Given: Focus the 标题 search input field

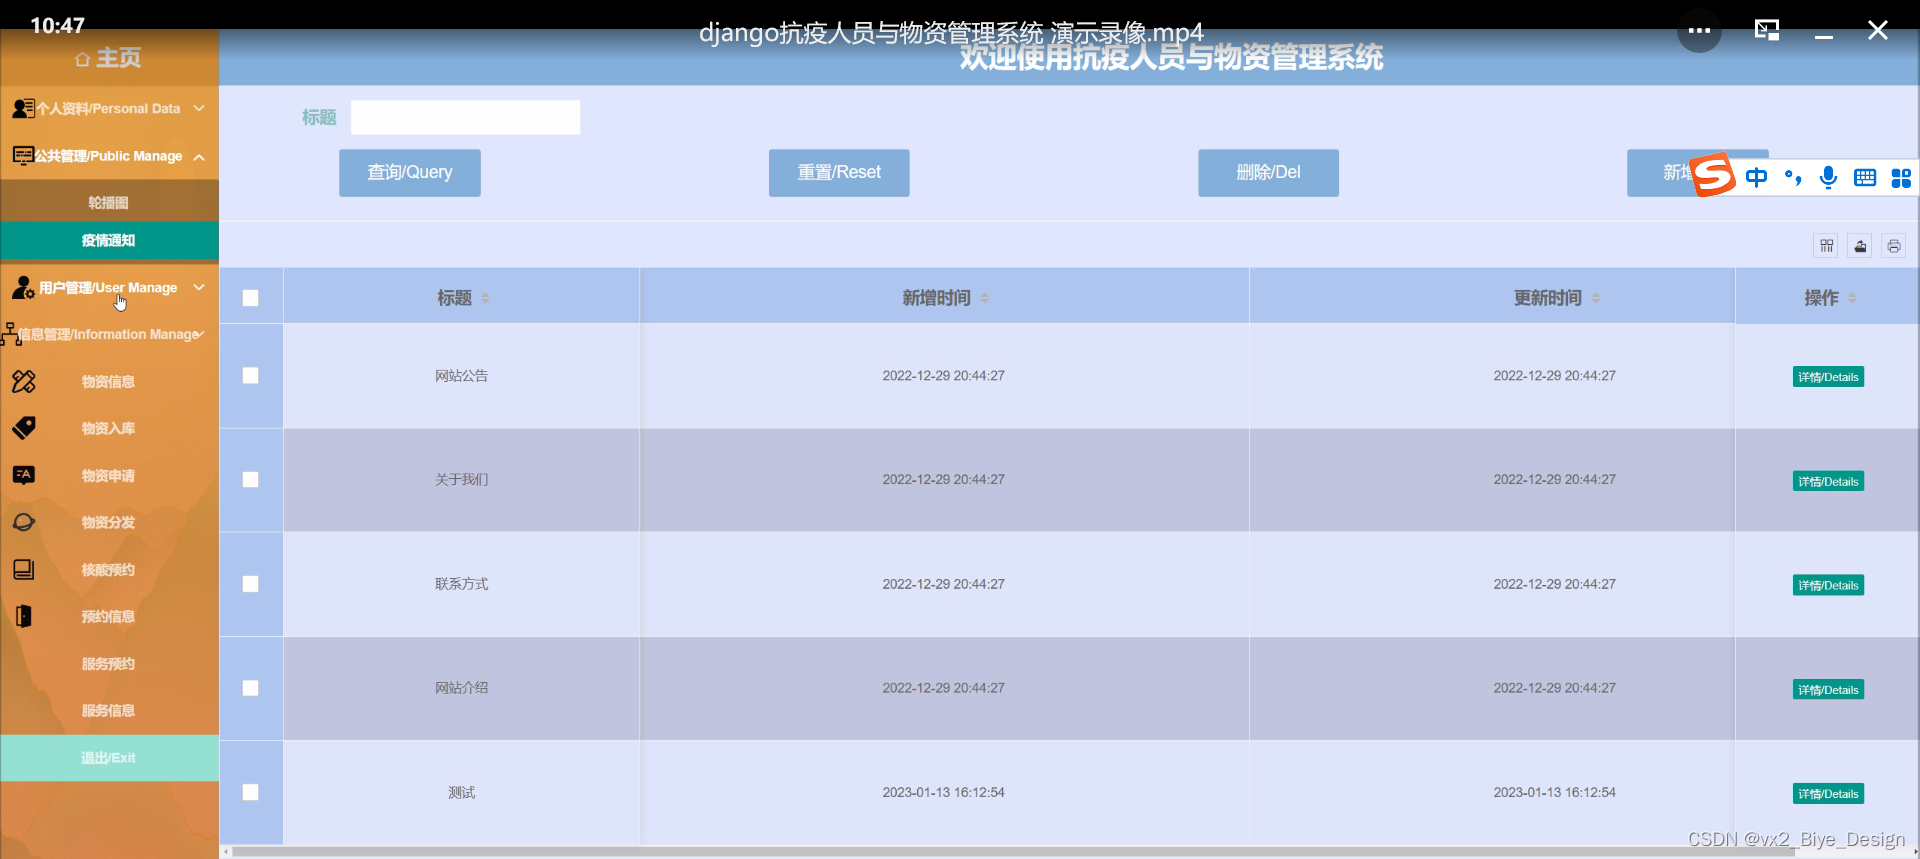Looking at the screenshot, I should [x=465, y=117].
